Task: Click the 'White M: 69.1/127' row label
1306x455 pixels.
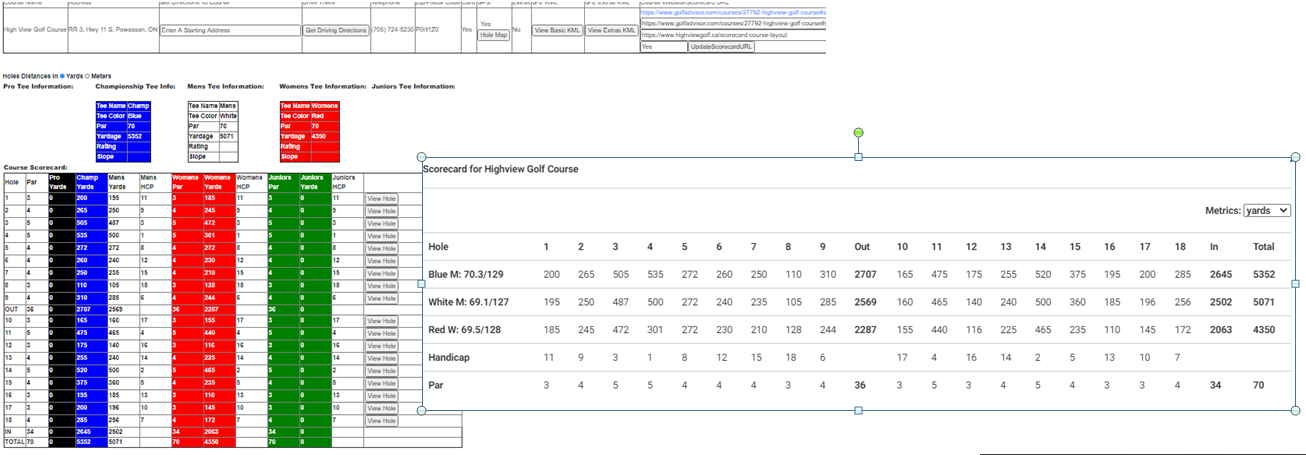Action: point(469,301)
